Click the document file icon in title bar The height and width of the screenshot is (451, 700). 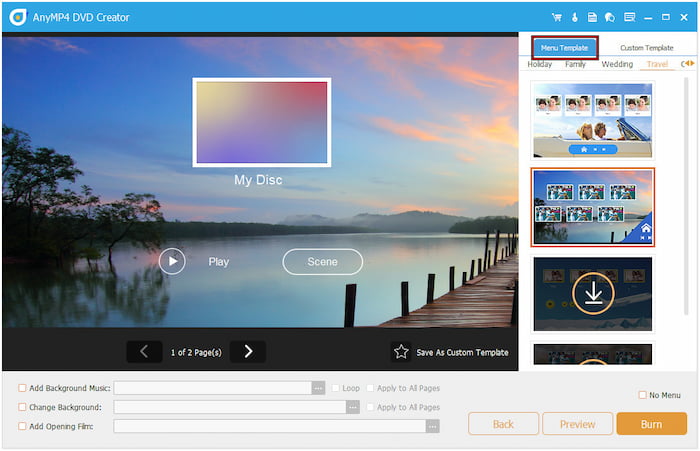593,17
